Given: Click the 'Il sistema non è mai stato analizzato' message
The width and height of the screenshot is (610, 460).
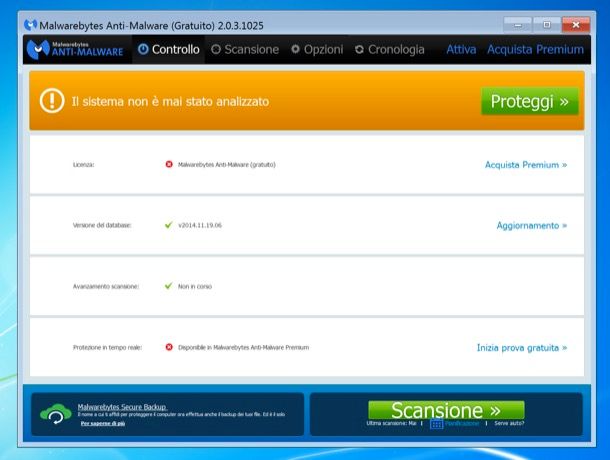Looking at the screenshot, I should pyautogui.click(x=170, y=102).
